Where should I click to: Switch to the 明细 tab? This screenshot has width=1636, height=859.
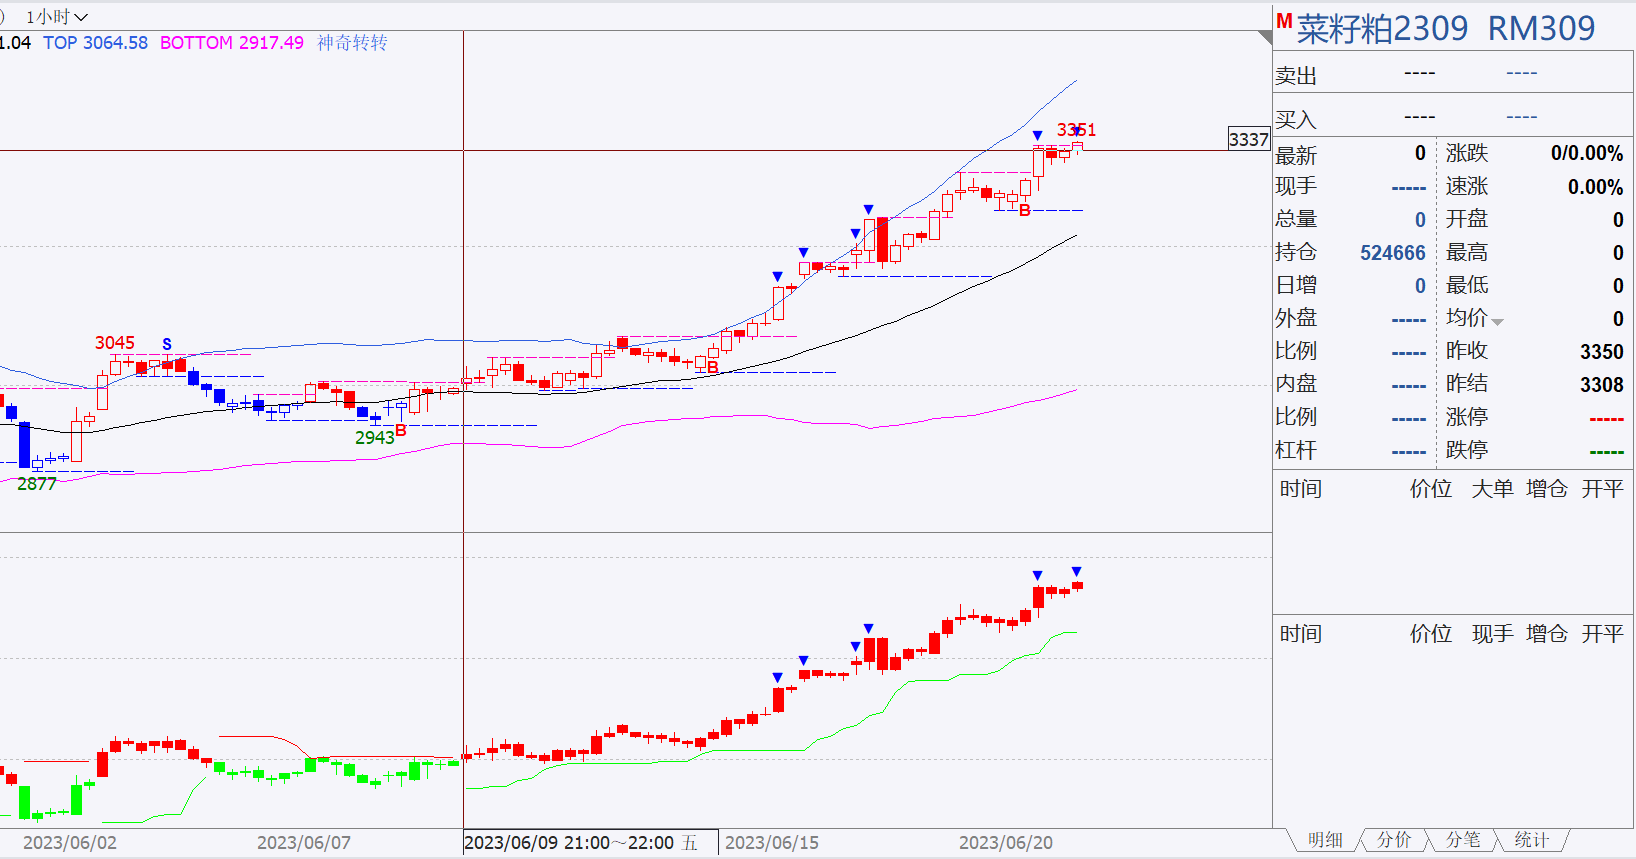point(1325,840)
